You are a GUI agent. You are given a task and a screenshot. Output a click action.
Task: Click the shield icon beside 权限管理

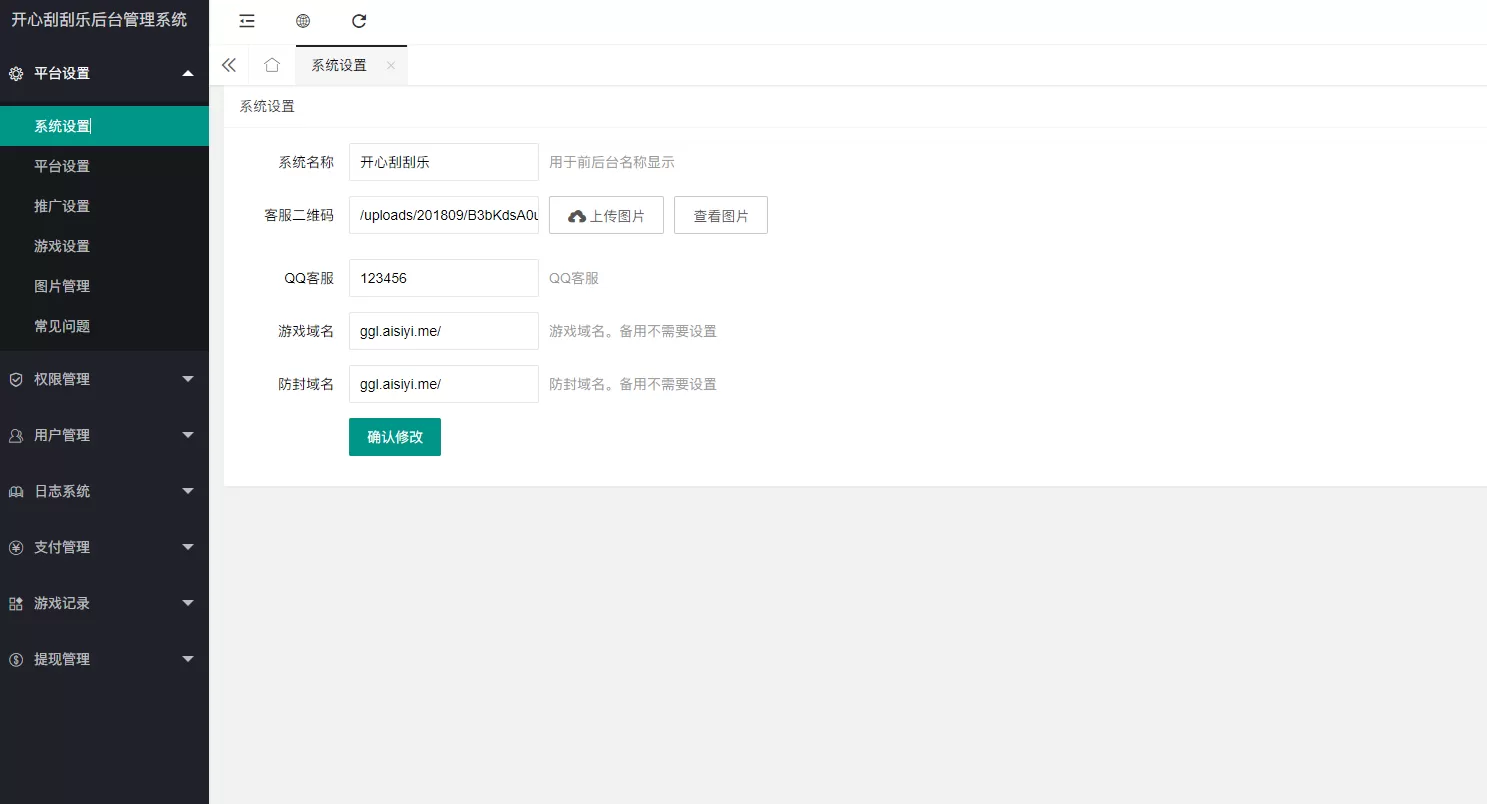click(14, 379)
